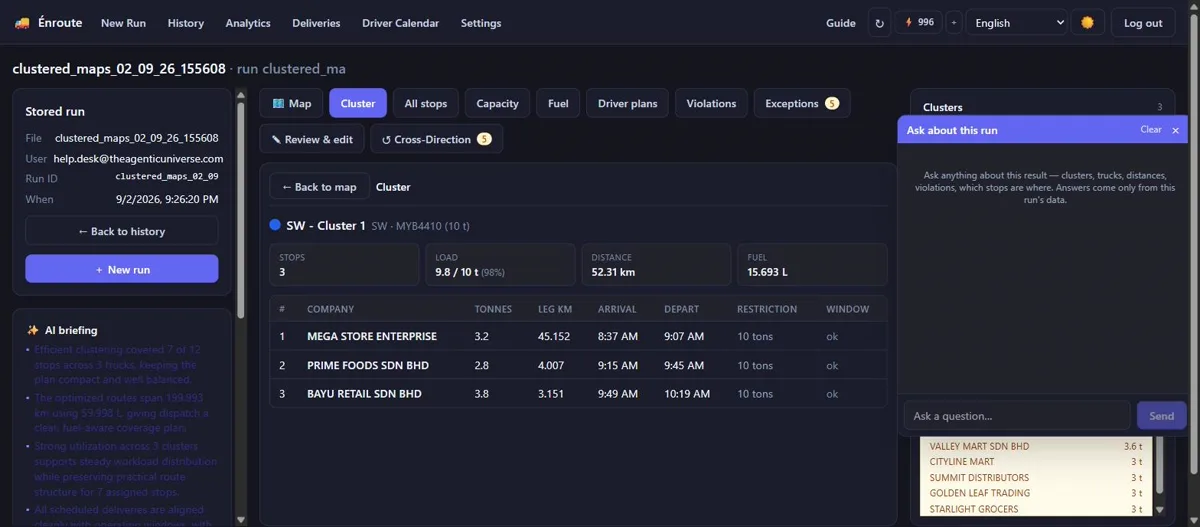Image resolution: width=1200 pixels, height=527 pixels.
Task: Click the Enroute truck logo icon
Action: click(22, 23)
